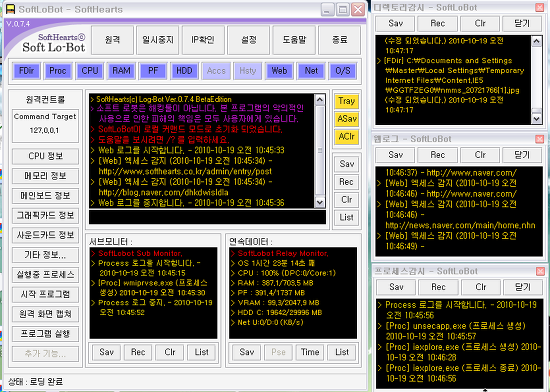The image size is (550, 392).
Task: Toggle the Proc monitor button
Action: pos(58,71)
